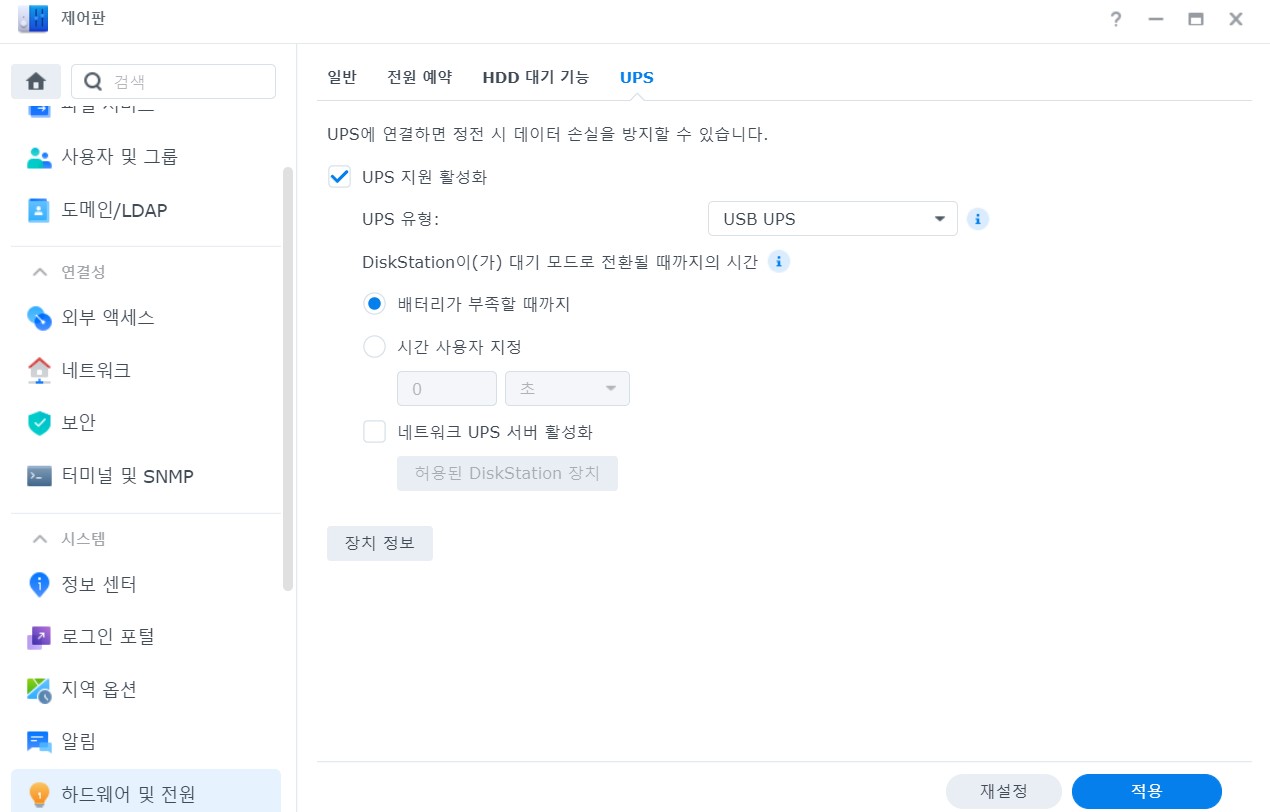1270x812 pixels.
Task: Click the custom time value field
Action: [447, 389]
